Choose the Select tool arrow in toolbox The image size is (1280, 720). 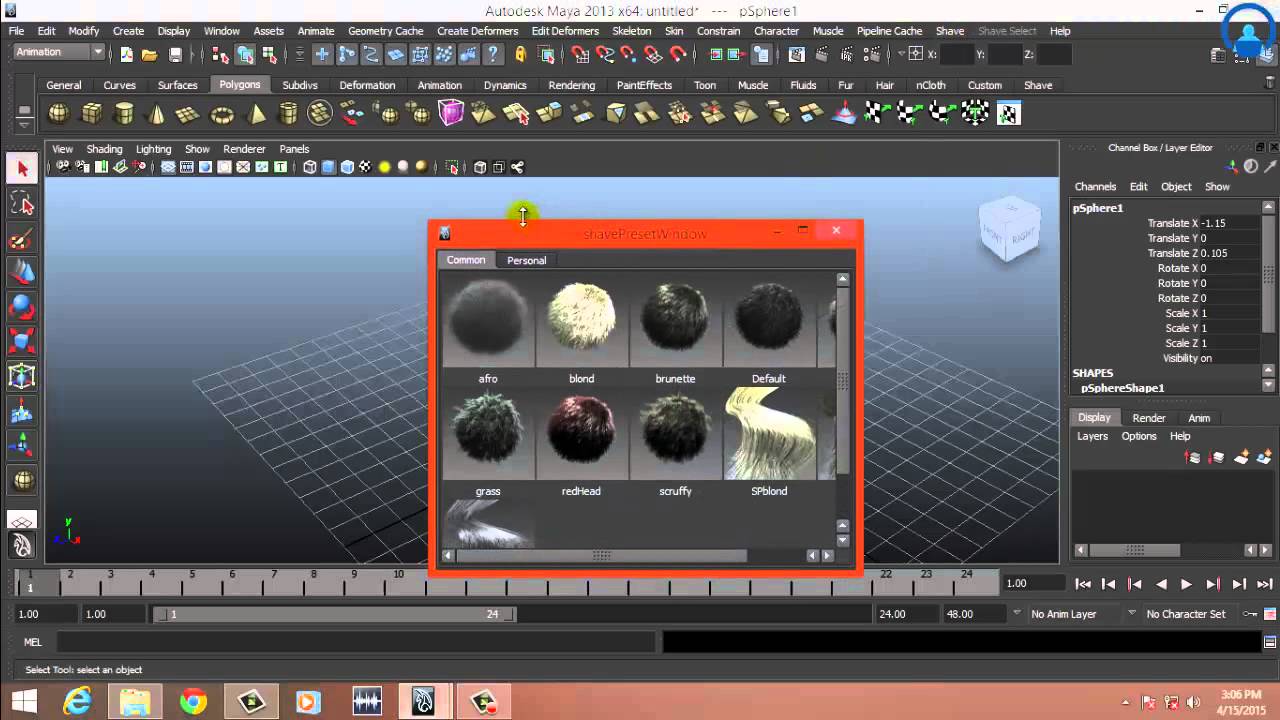tap(22, 169)
